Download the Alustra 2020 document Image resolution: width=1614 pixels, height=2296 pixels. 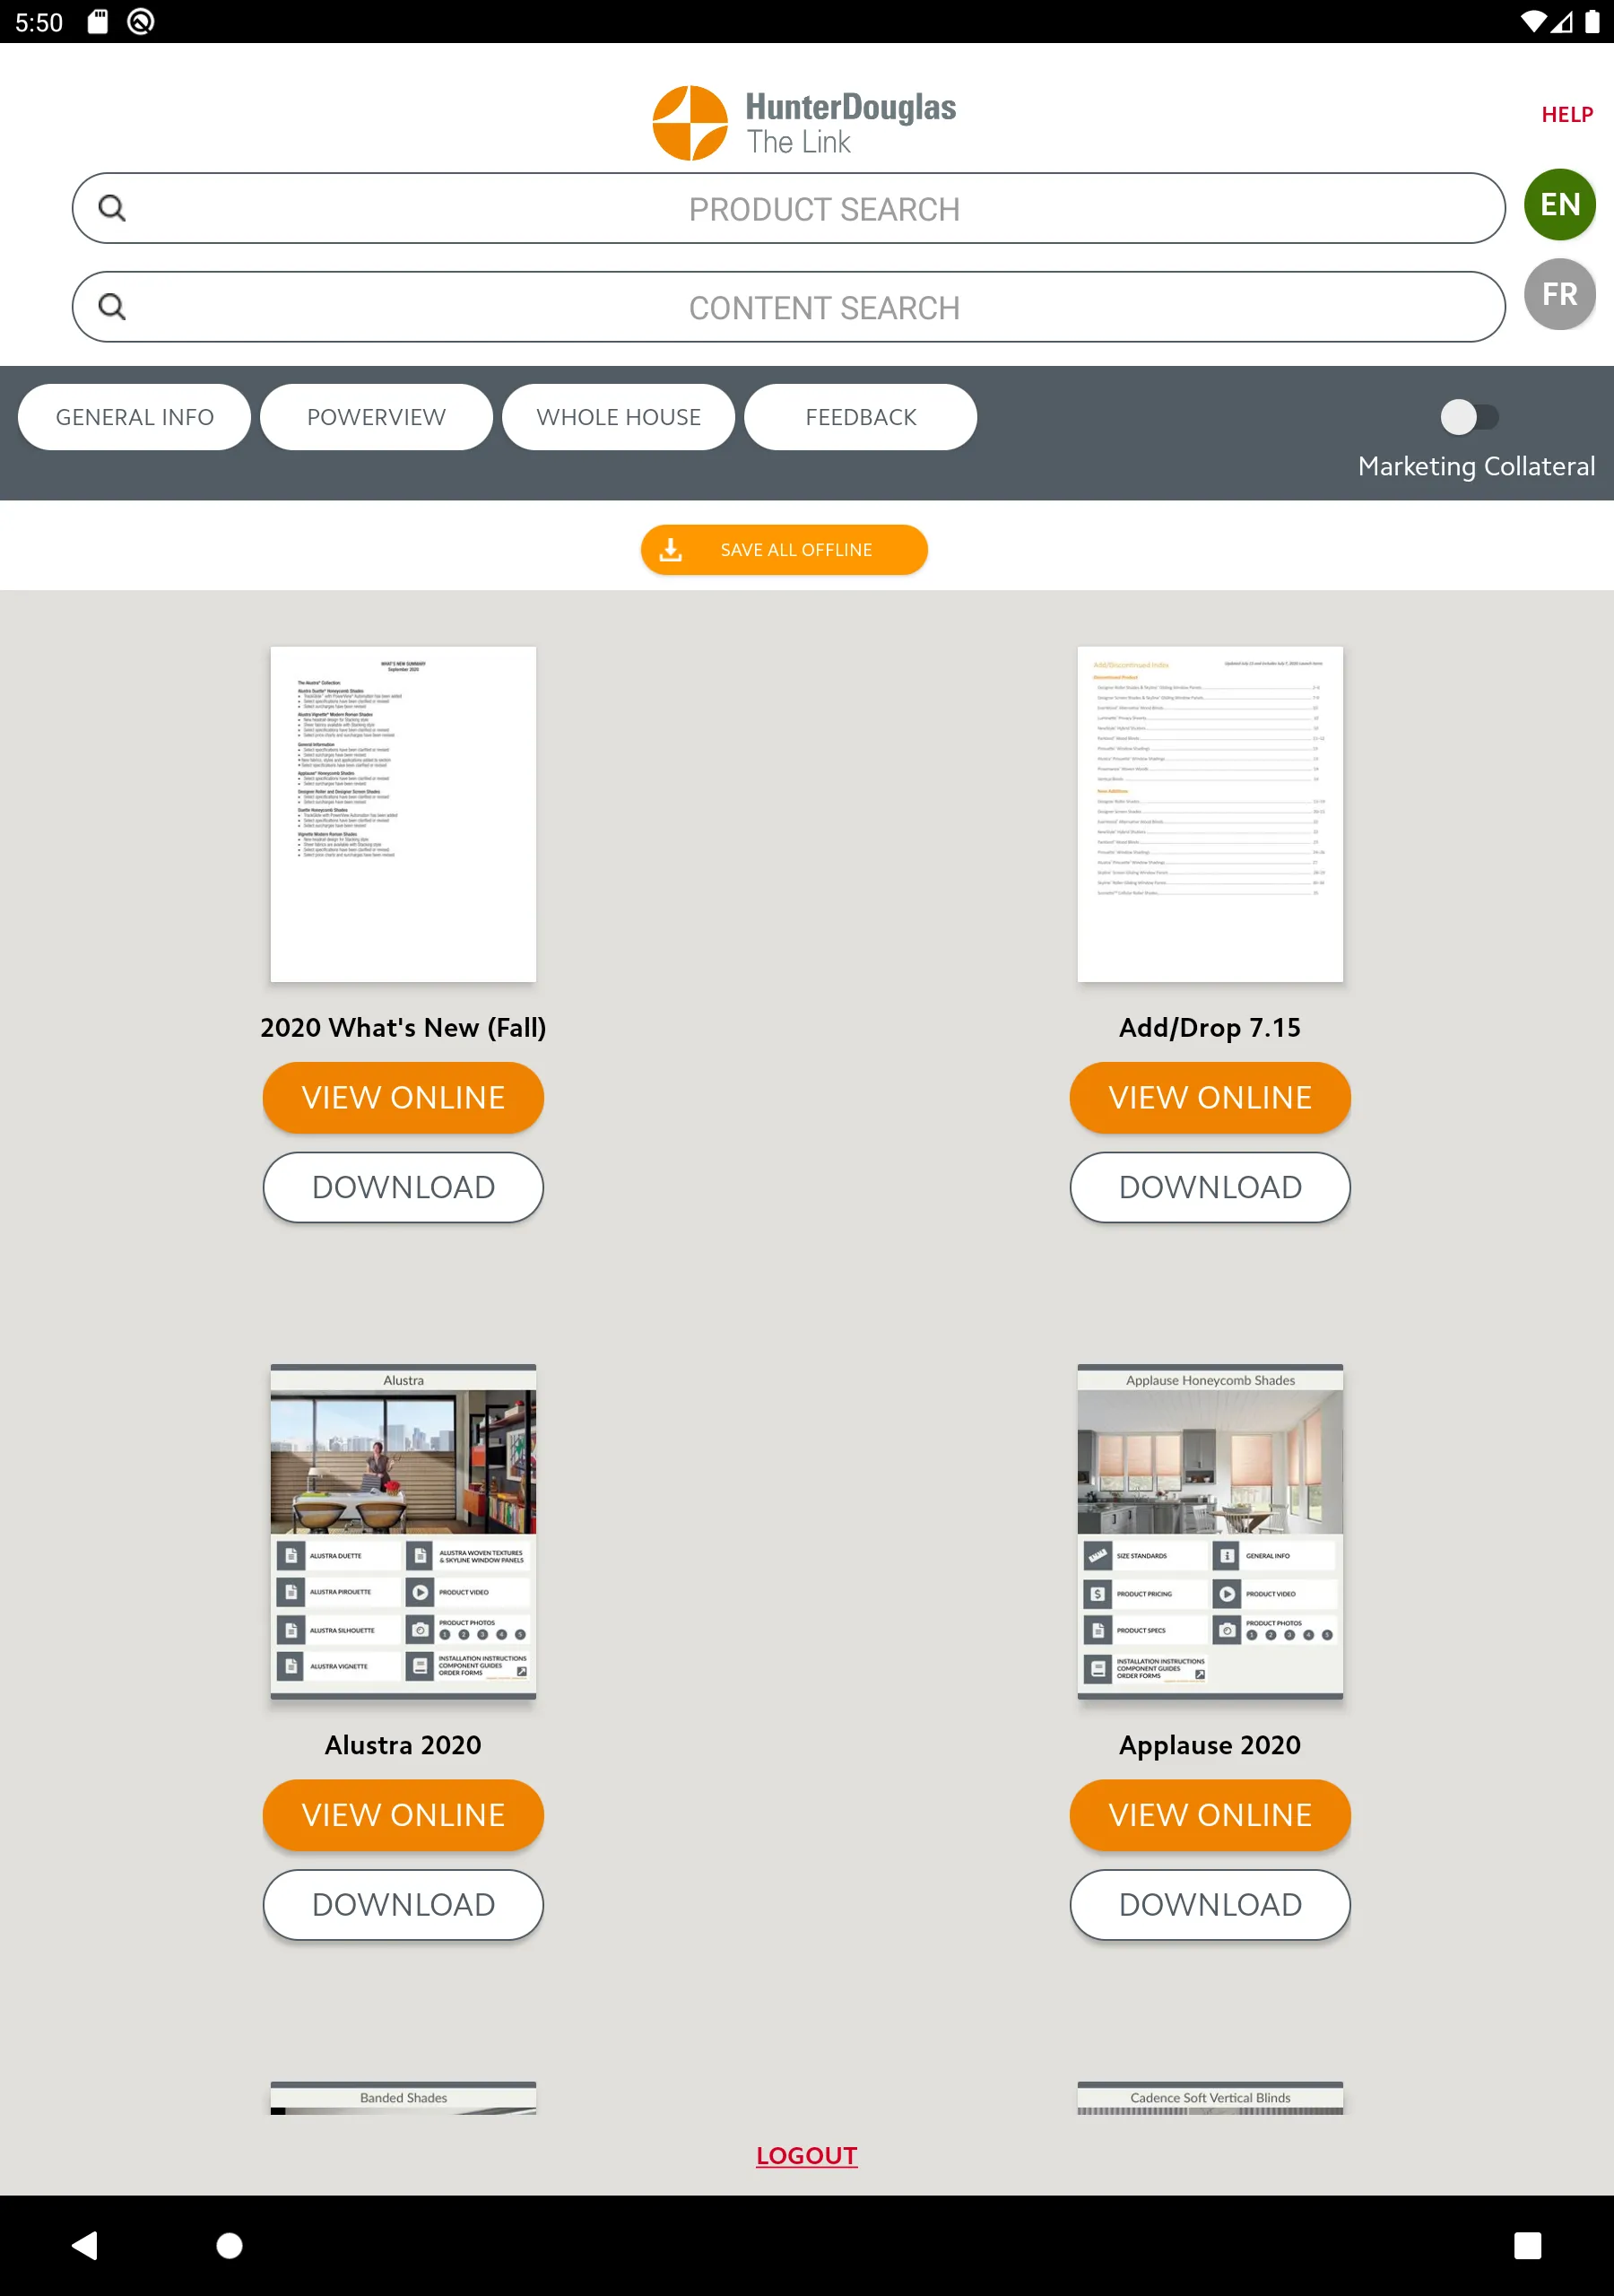coord(403,1905)
